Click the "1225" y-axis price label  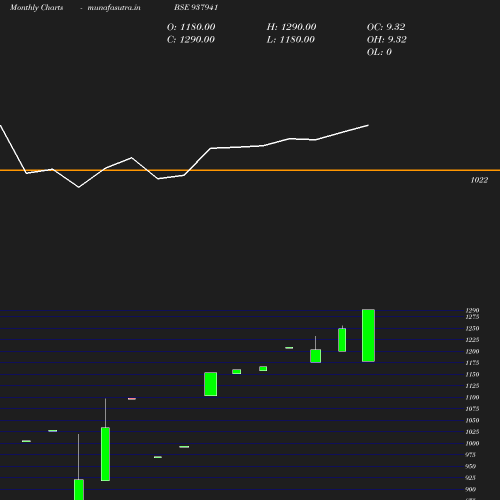(x=472, y=340)
